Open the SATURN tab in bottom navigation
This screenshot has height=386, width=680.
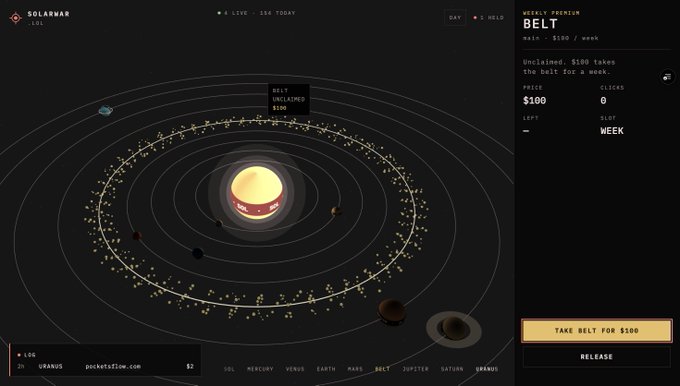pos(452,369)
